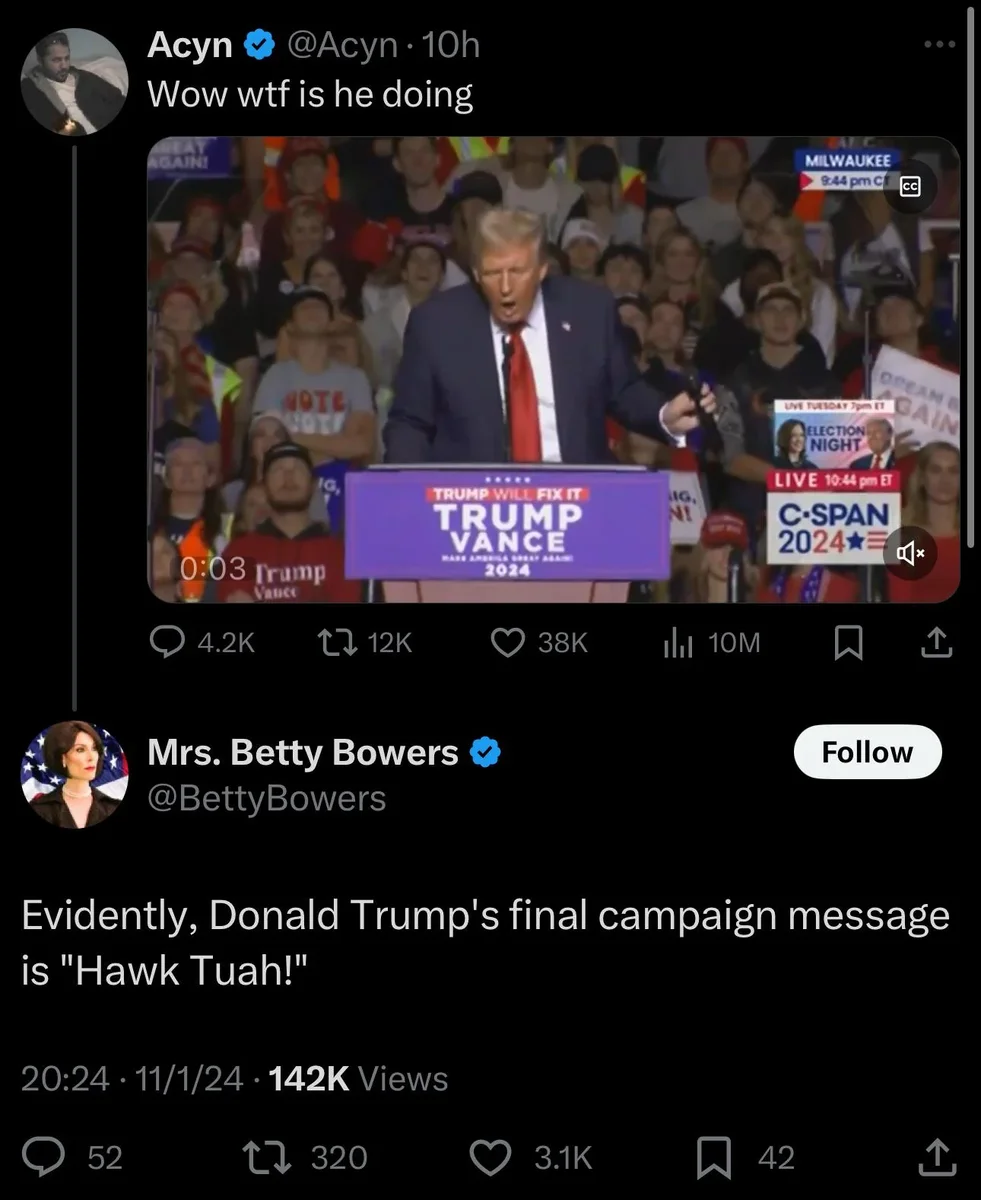Share Betty Bowers' post using the share icon
The image size is (981, 1200).
coord(937,1158)
